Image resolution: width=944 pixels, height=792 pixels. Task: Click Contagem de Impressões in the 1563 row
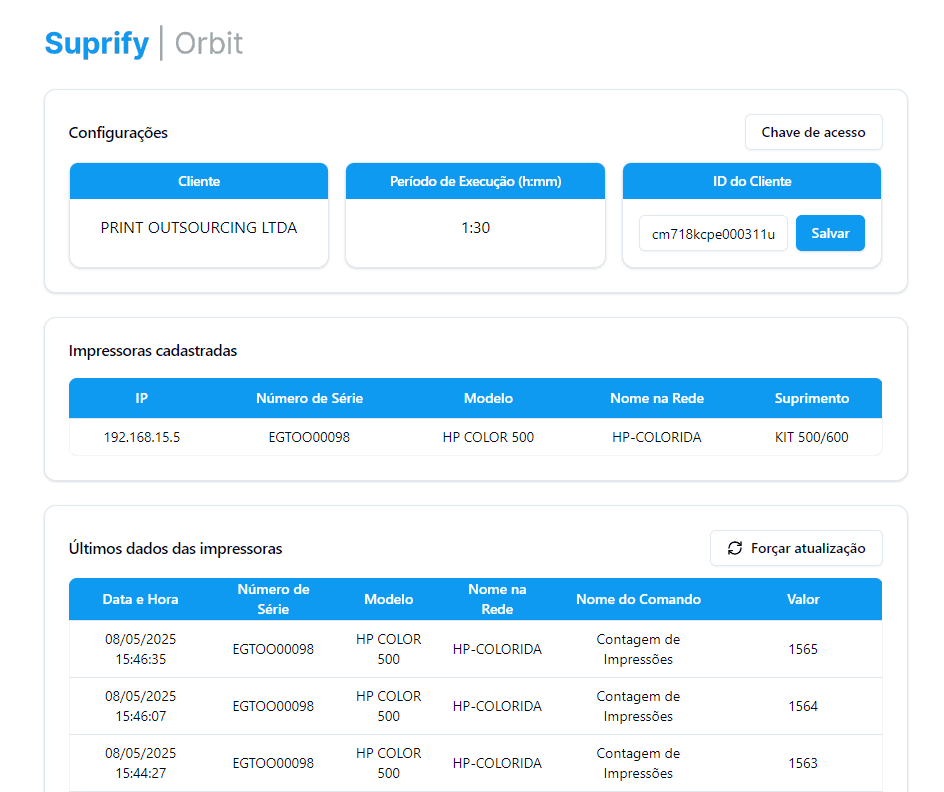click(638, 763)
